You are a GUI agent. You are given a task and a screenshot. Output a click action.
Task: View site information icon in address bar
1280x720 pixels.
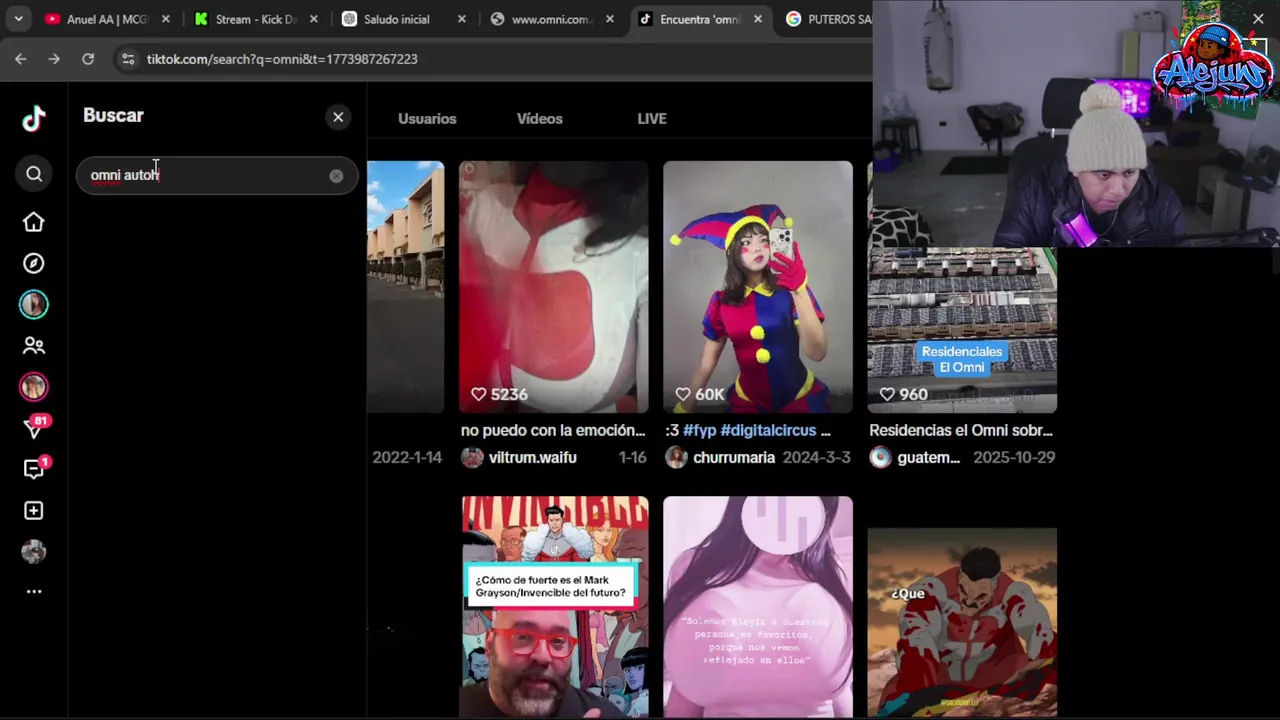127,59
